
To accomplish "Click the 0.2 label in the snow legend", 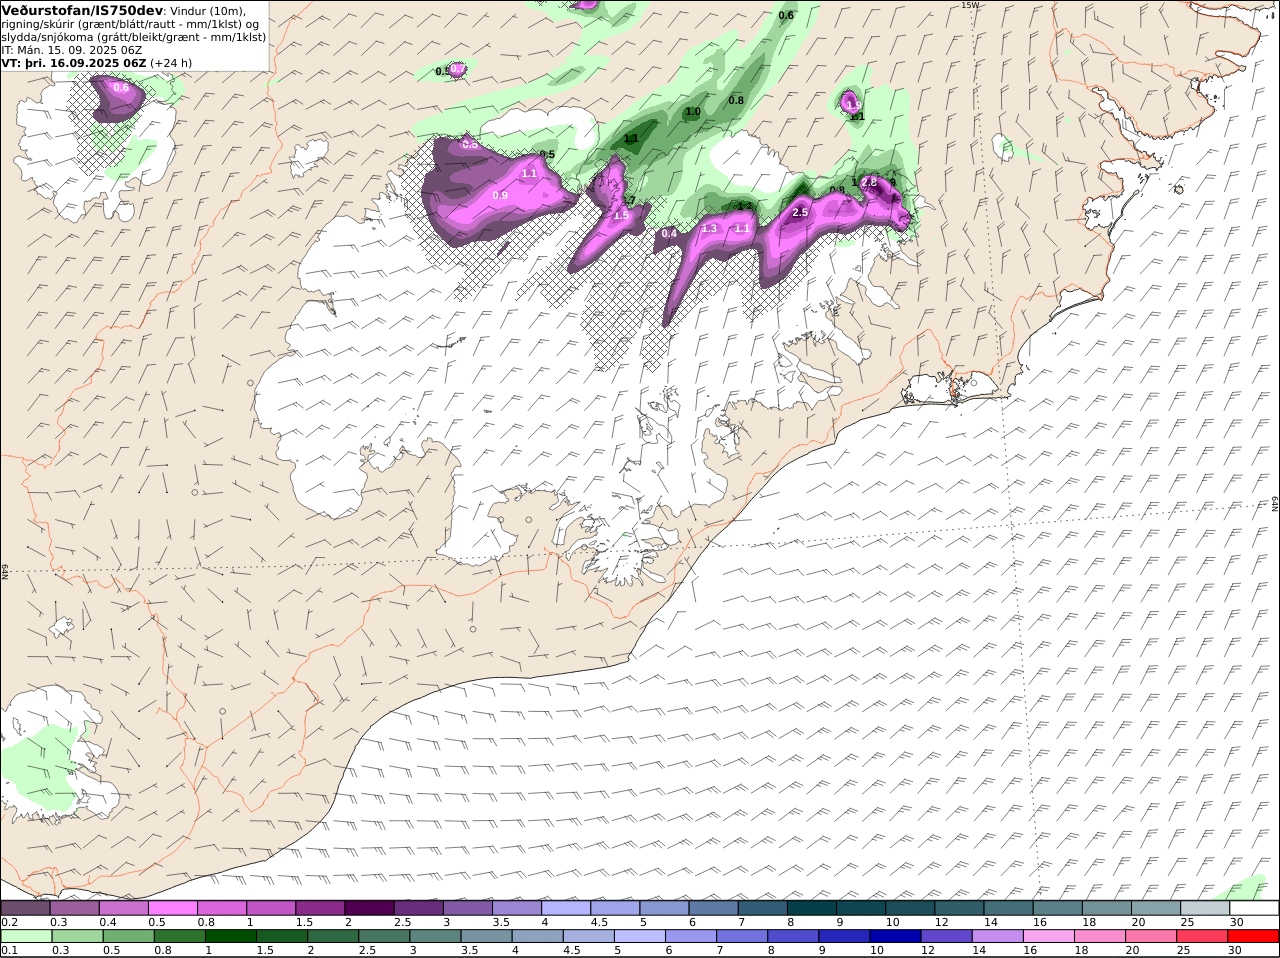I will pyautogui.click(x=9, y=922).
